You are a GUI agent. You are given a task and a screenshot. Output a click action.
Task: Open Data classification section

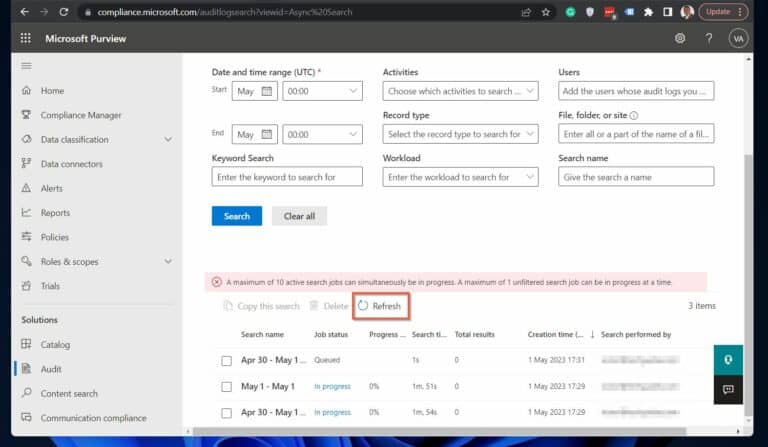(x=74, y=140)
